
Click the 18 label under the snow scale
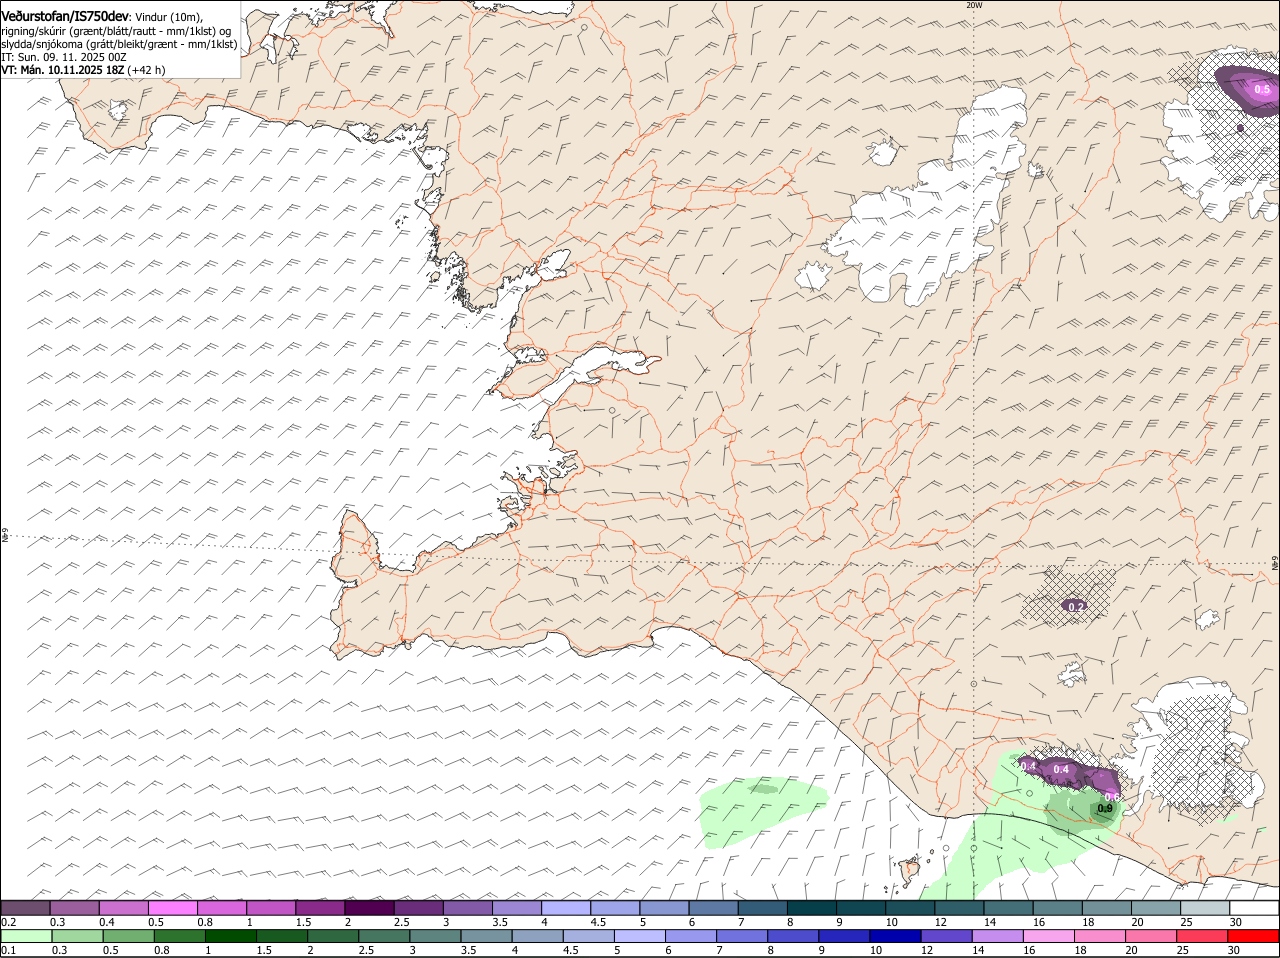pos(1088,921)
